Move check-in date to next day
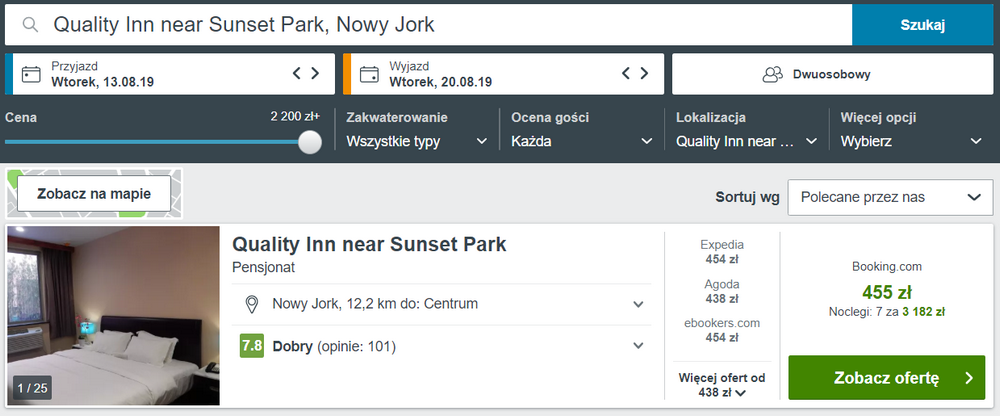This screenshot has height=416, width=1000. coord(315,73)
